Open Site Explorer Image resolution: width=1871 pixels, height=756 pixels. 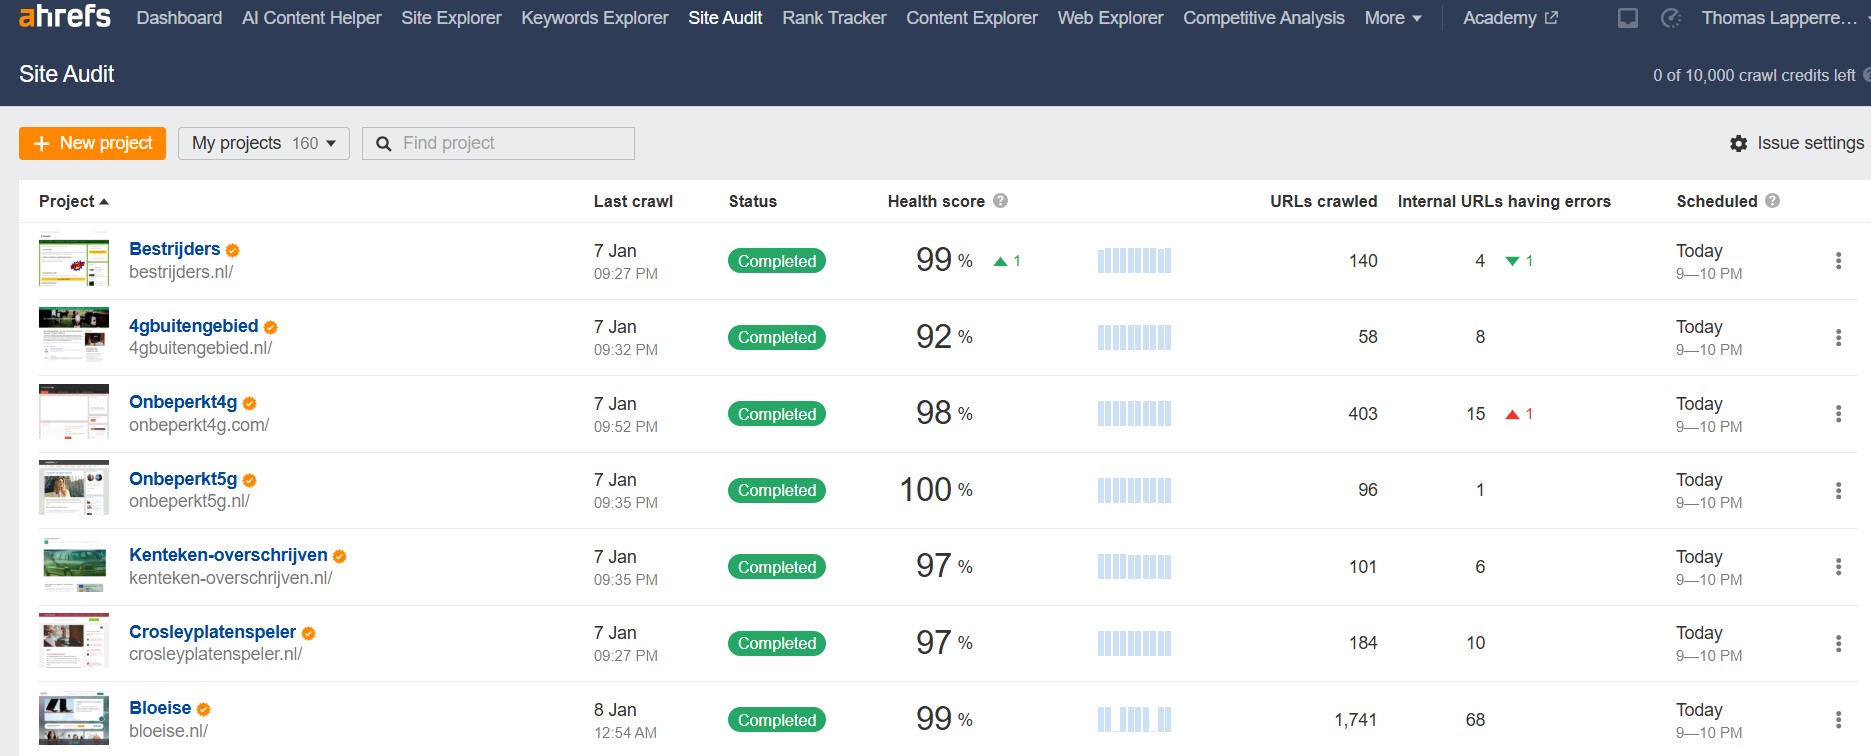[x=451, y=18]
